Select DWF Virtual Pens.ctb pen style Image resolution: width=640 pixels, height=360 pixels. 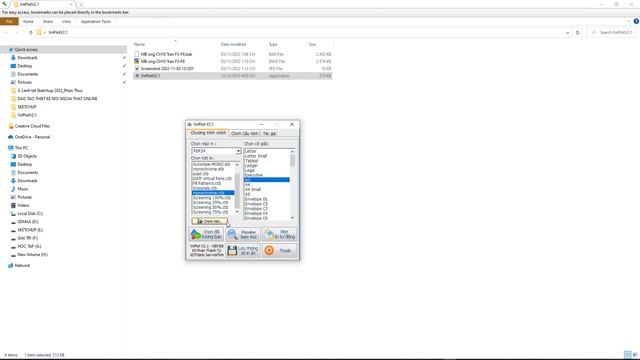click(x=213, y=179)
